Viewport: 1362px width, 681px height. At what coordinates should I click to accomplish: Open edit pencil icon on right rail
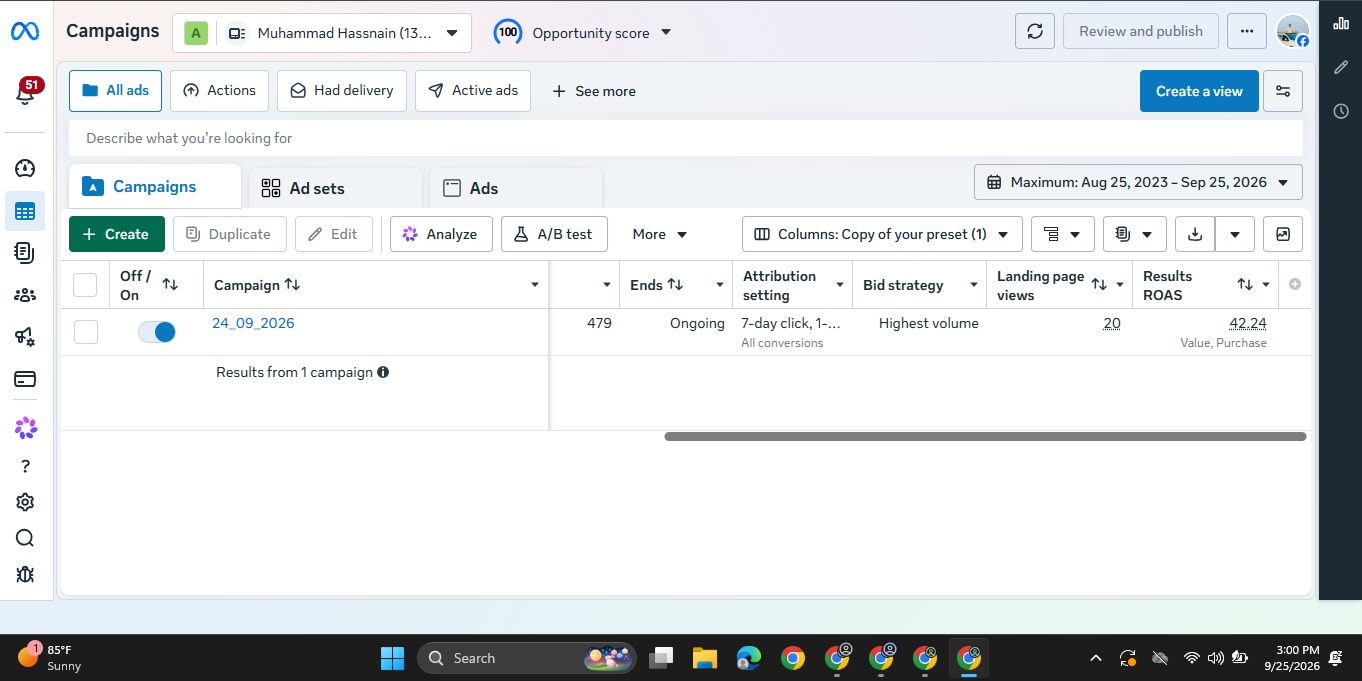[1341, 67]
